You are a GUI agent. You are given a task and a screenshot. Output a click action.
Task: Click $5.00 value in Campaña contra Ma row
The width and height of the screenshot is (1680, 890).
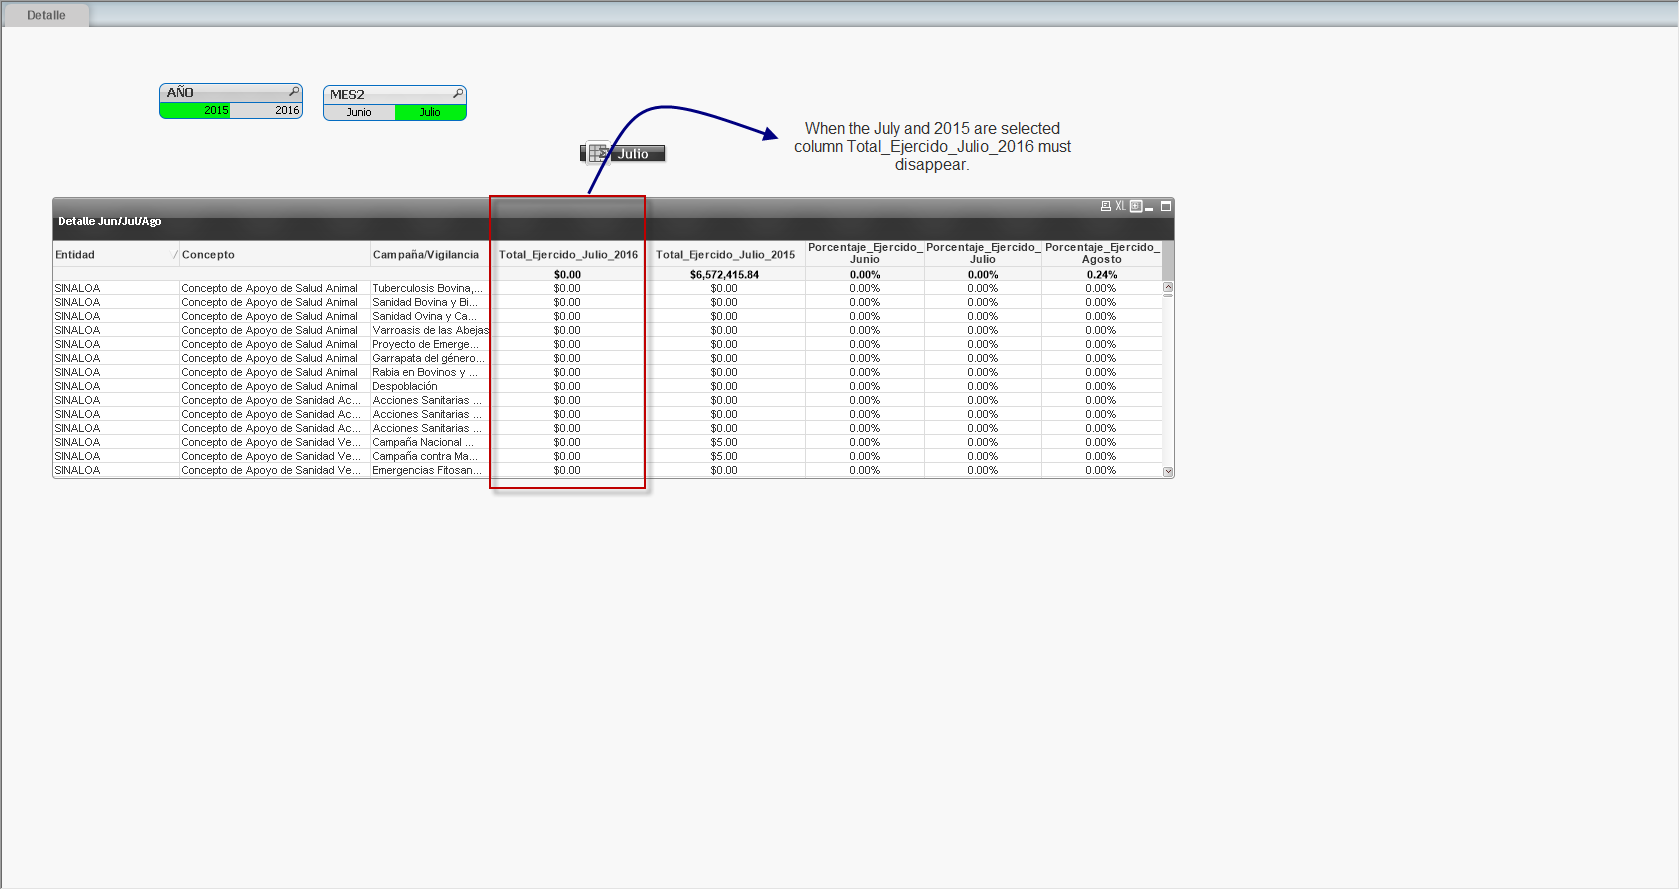[724, 456]
